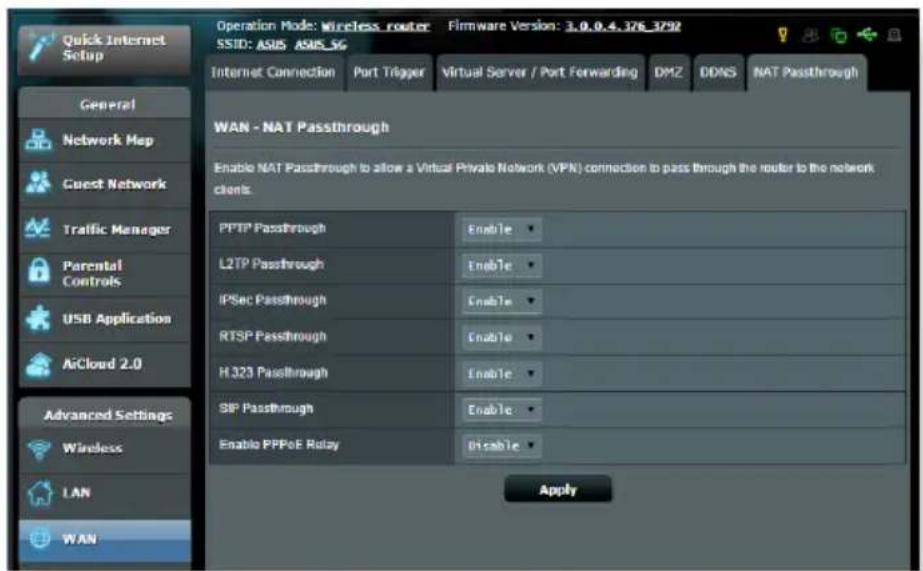Open the Enable PPPoE Relay dropdown
Viewport: 923px width, 571px height.
[x=501, y=446]
